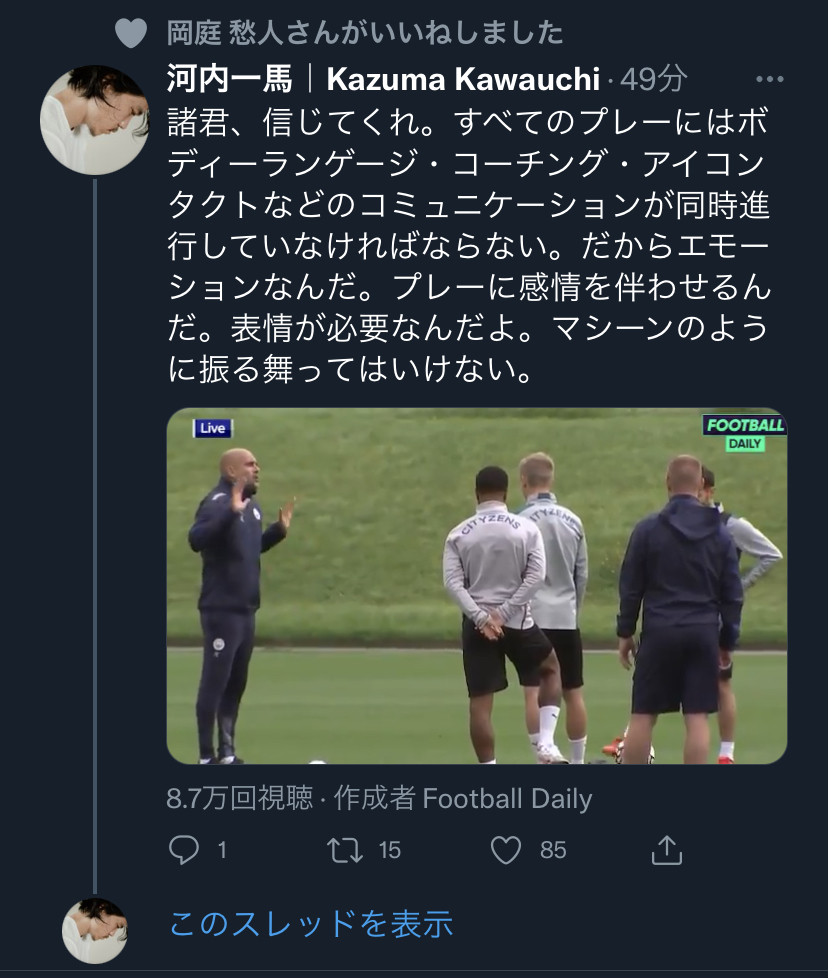Image resolution: width=828 pixels, height=978 pixels.
Task: Open the three-dot more options menu
Action: point(769,79)
